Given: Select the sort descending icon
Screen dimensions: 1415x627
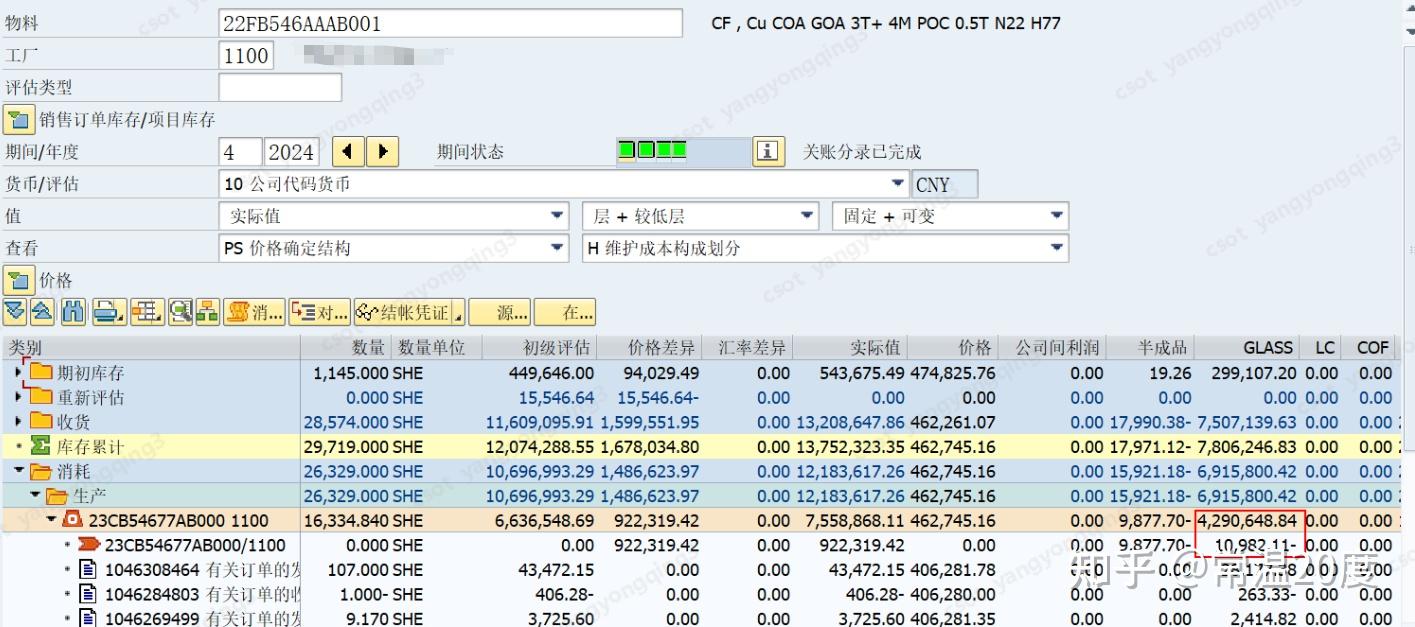Looking at the screenshot, I should pos(15,312).
